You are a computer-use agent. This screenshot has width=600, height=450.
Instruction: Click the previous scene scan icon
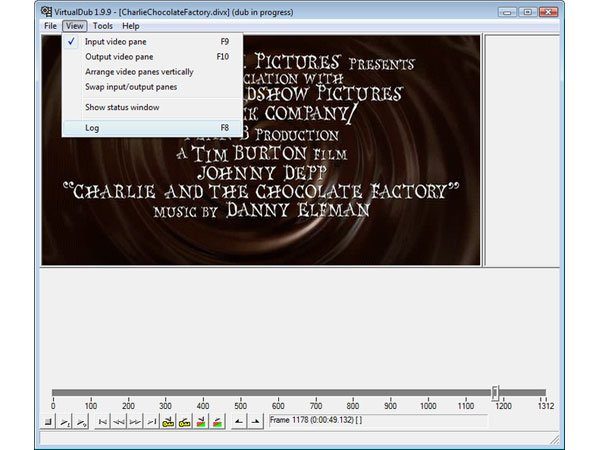[x=201, y=421]
